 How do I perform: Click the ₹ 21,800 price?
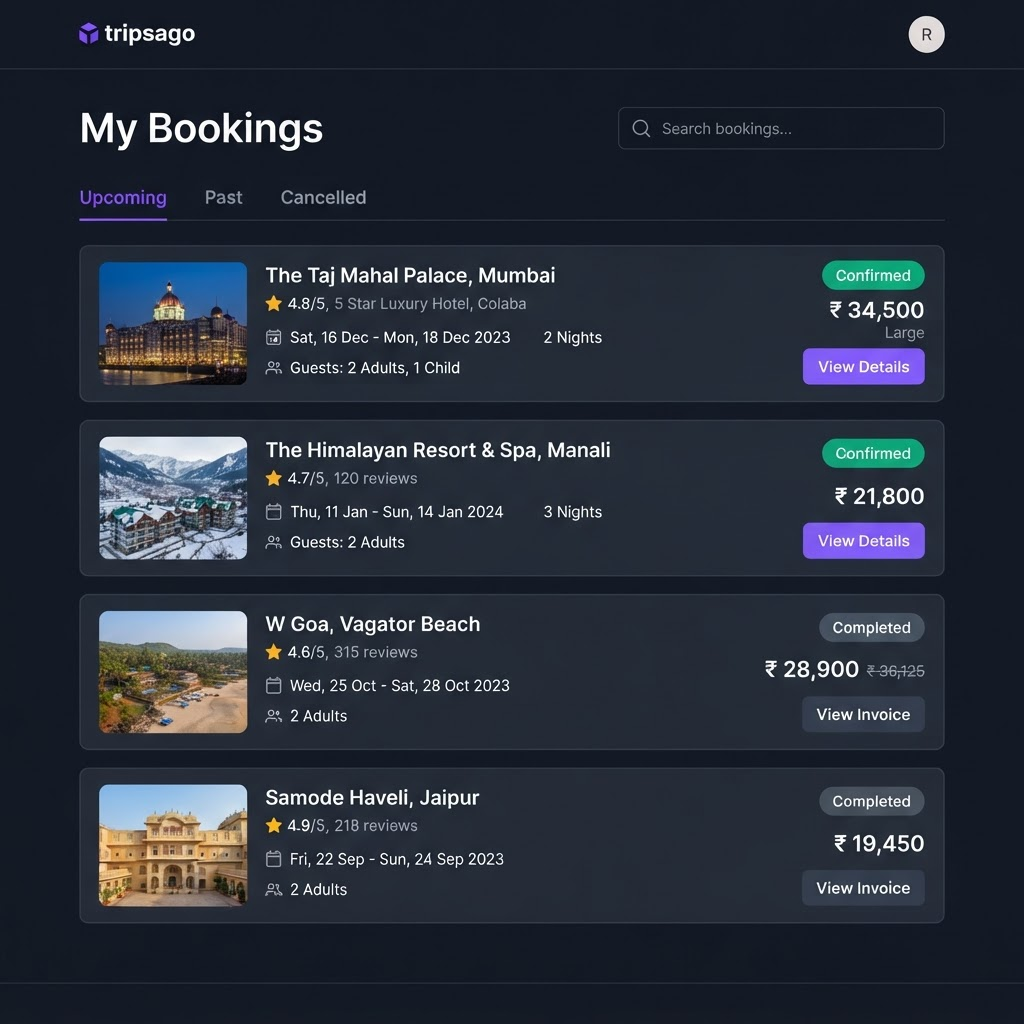[879, 496]
